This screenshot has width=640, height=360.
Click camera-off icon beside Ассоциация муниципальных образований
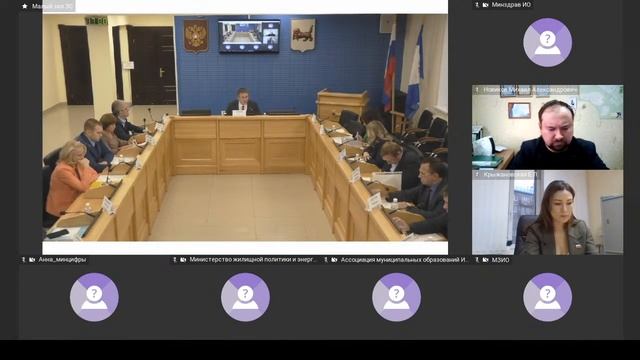point(334,260)
